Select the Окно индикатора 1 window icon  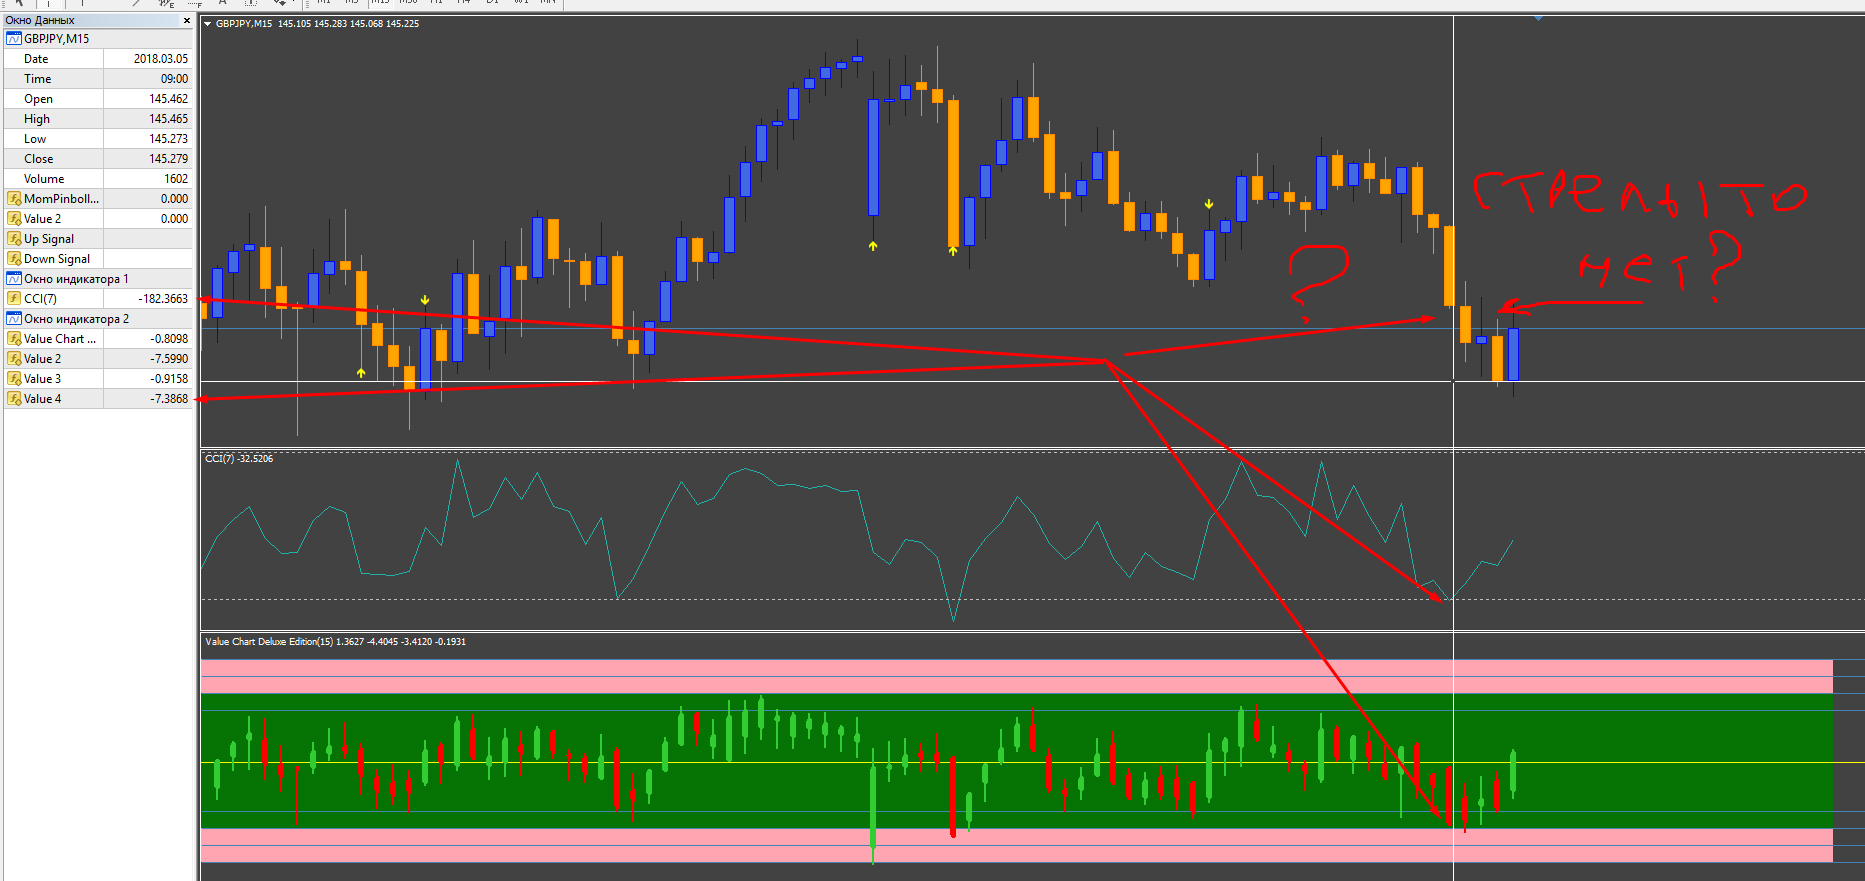[x=14, y=279]
